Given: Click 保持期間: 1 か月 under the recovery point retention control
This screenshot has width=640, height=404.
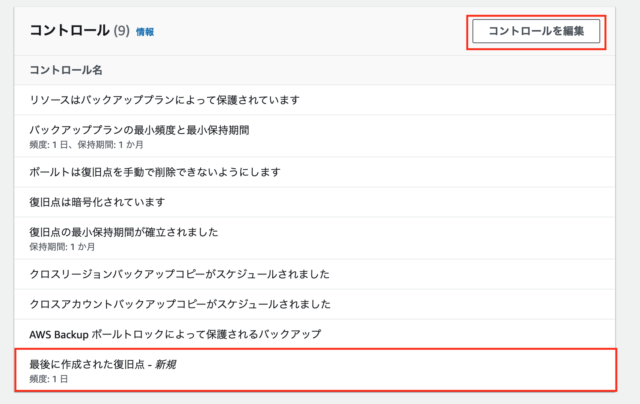Looking at the screenshot, I should [x=62, y=247].
